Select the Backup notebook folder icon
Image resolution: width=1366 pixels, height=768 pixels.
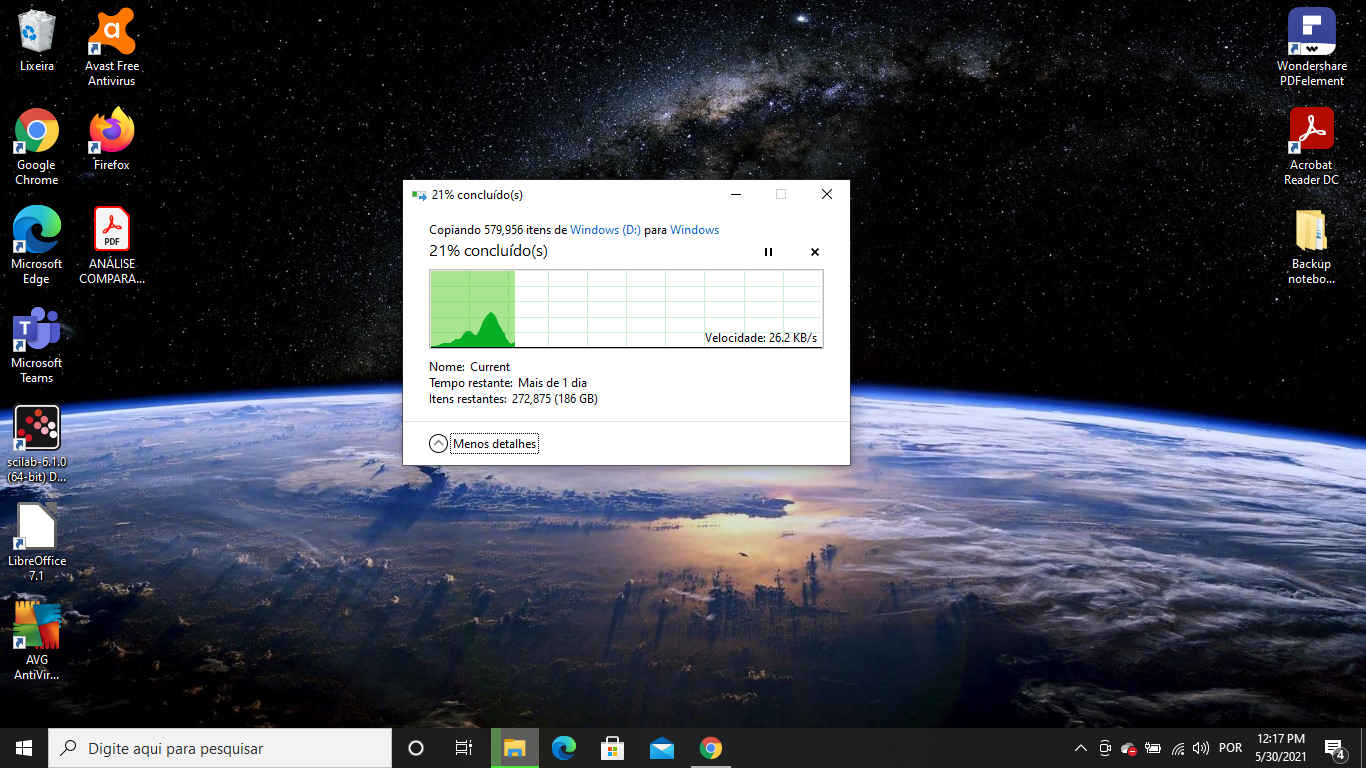(1311, 246)
